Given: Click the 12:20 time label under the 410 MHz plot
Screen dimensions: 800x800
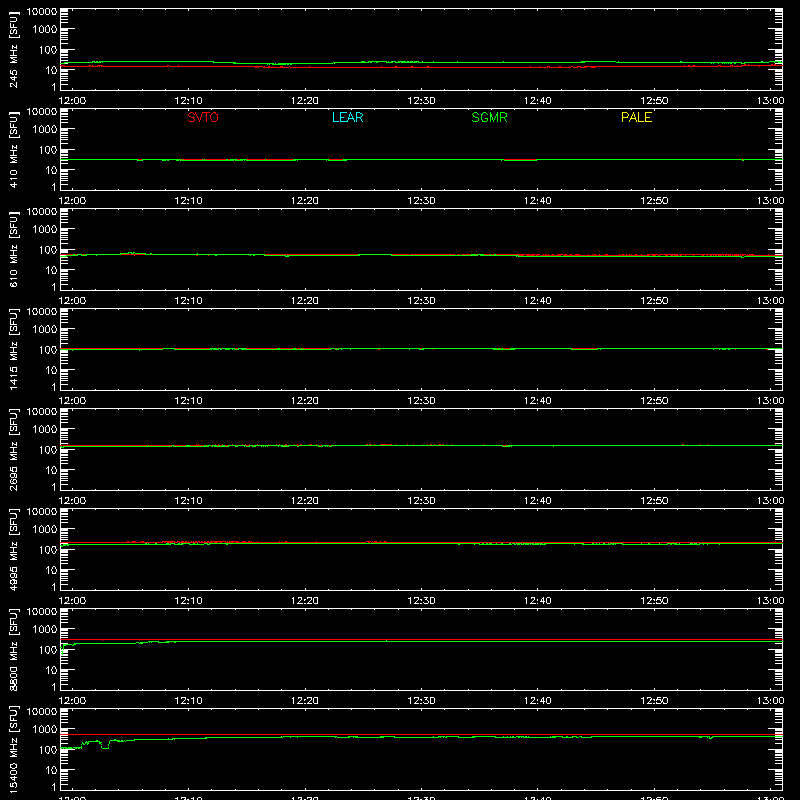Looking at the screenshot, I should pos(305,201).
